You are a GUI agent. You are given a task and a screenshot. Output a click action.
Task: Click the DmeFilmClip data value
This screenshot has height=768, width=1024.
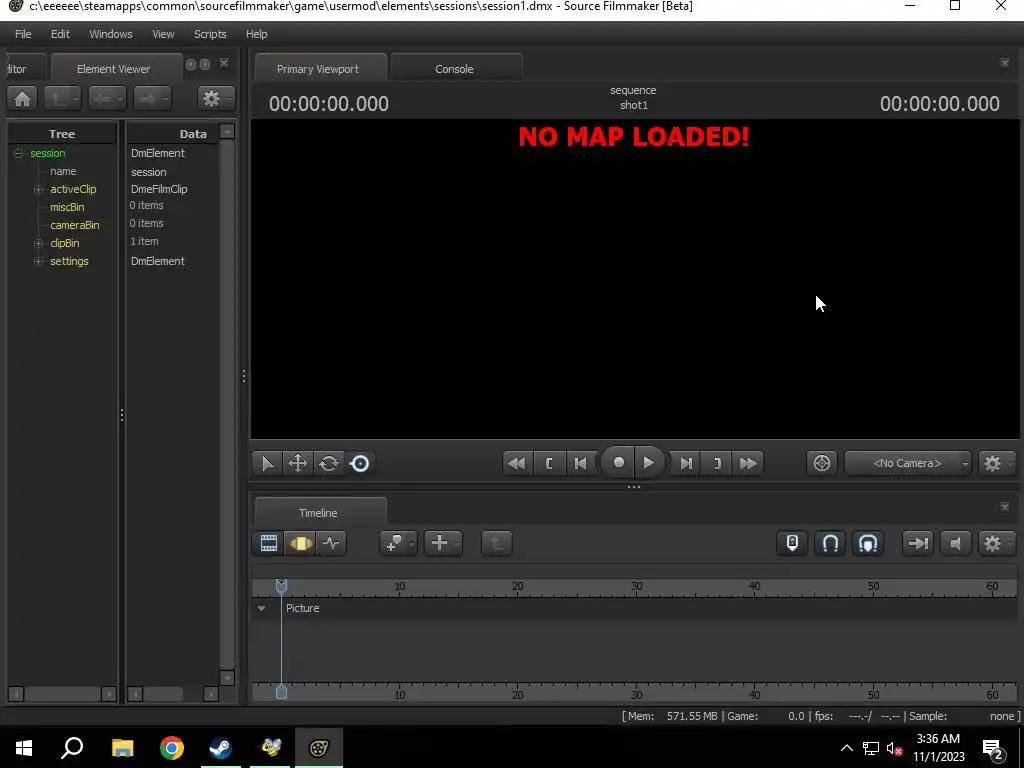pyautogui.click(x=159, y=189)
